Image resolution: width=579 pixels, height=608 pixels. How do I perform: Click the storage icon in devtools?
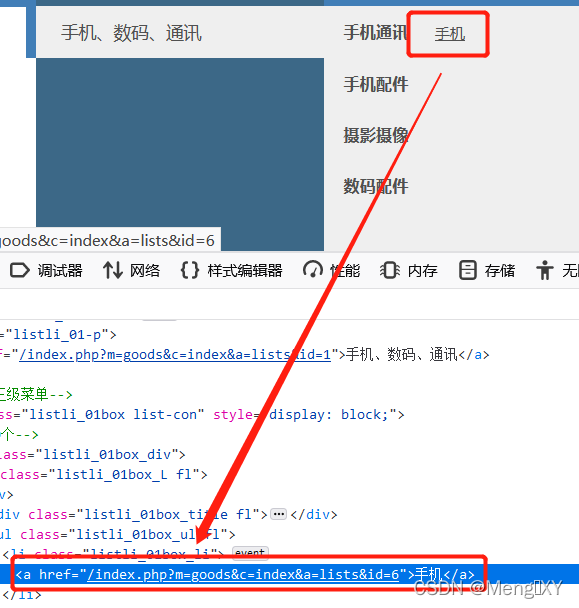pyautogui.click(x=468, y=270)
